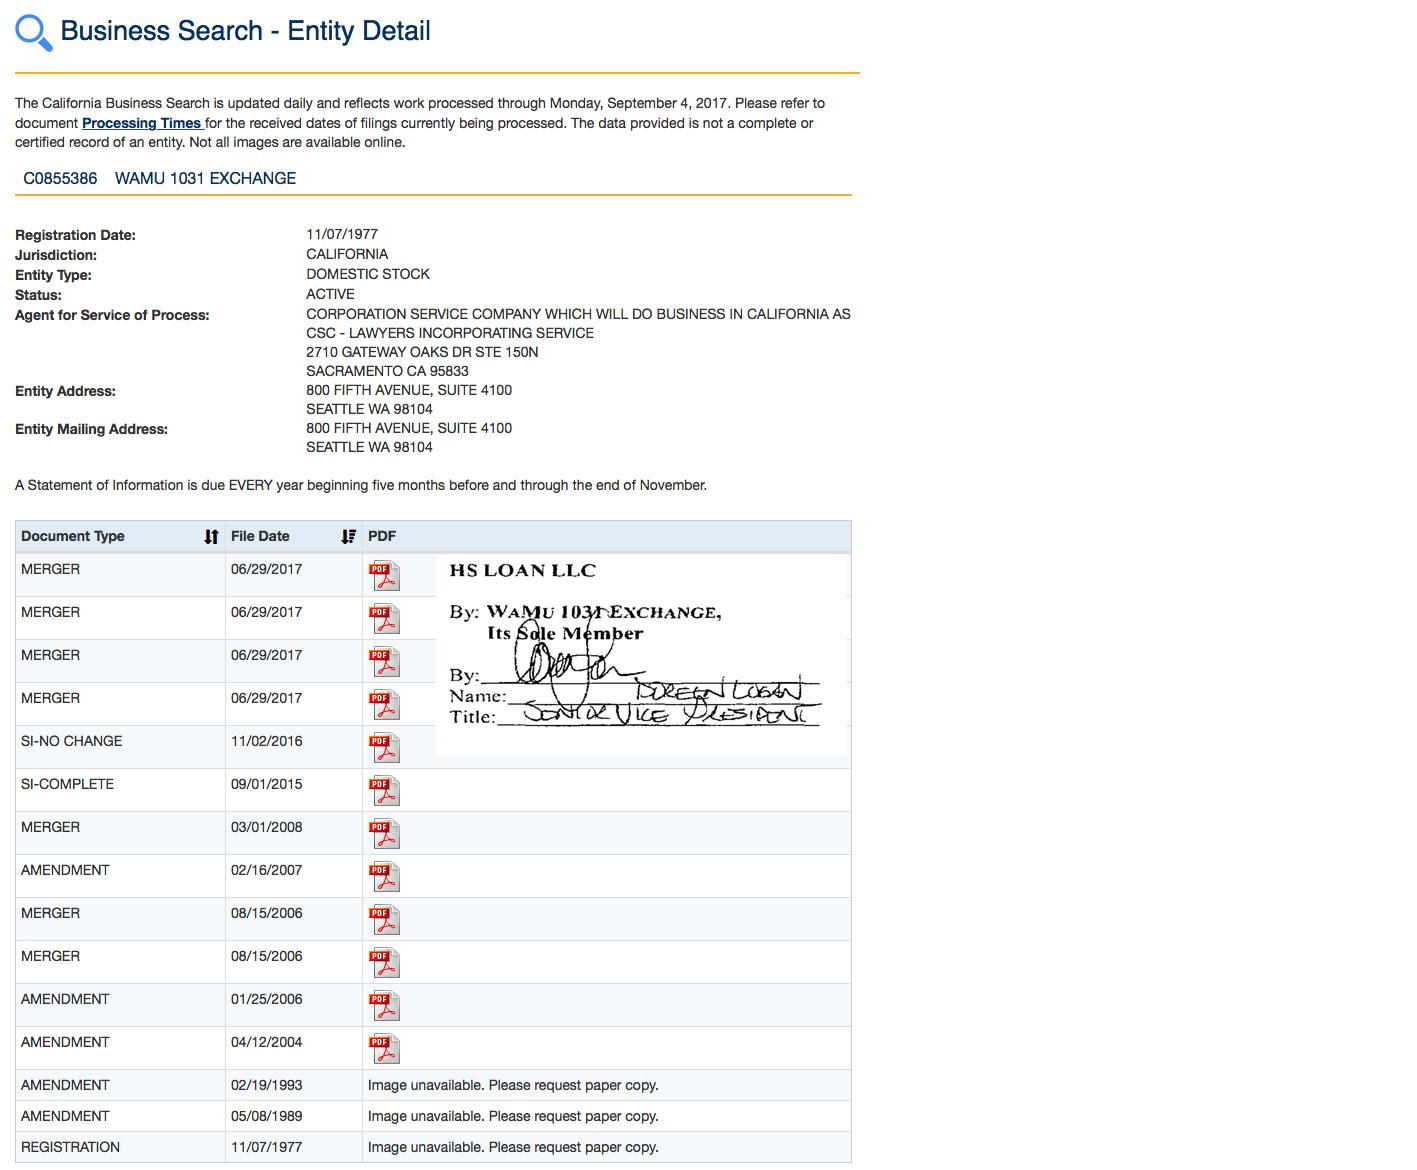Click the file date 02/16/2007

[x=266, y=870]
